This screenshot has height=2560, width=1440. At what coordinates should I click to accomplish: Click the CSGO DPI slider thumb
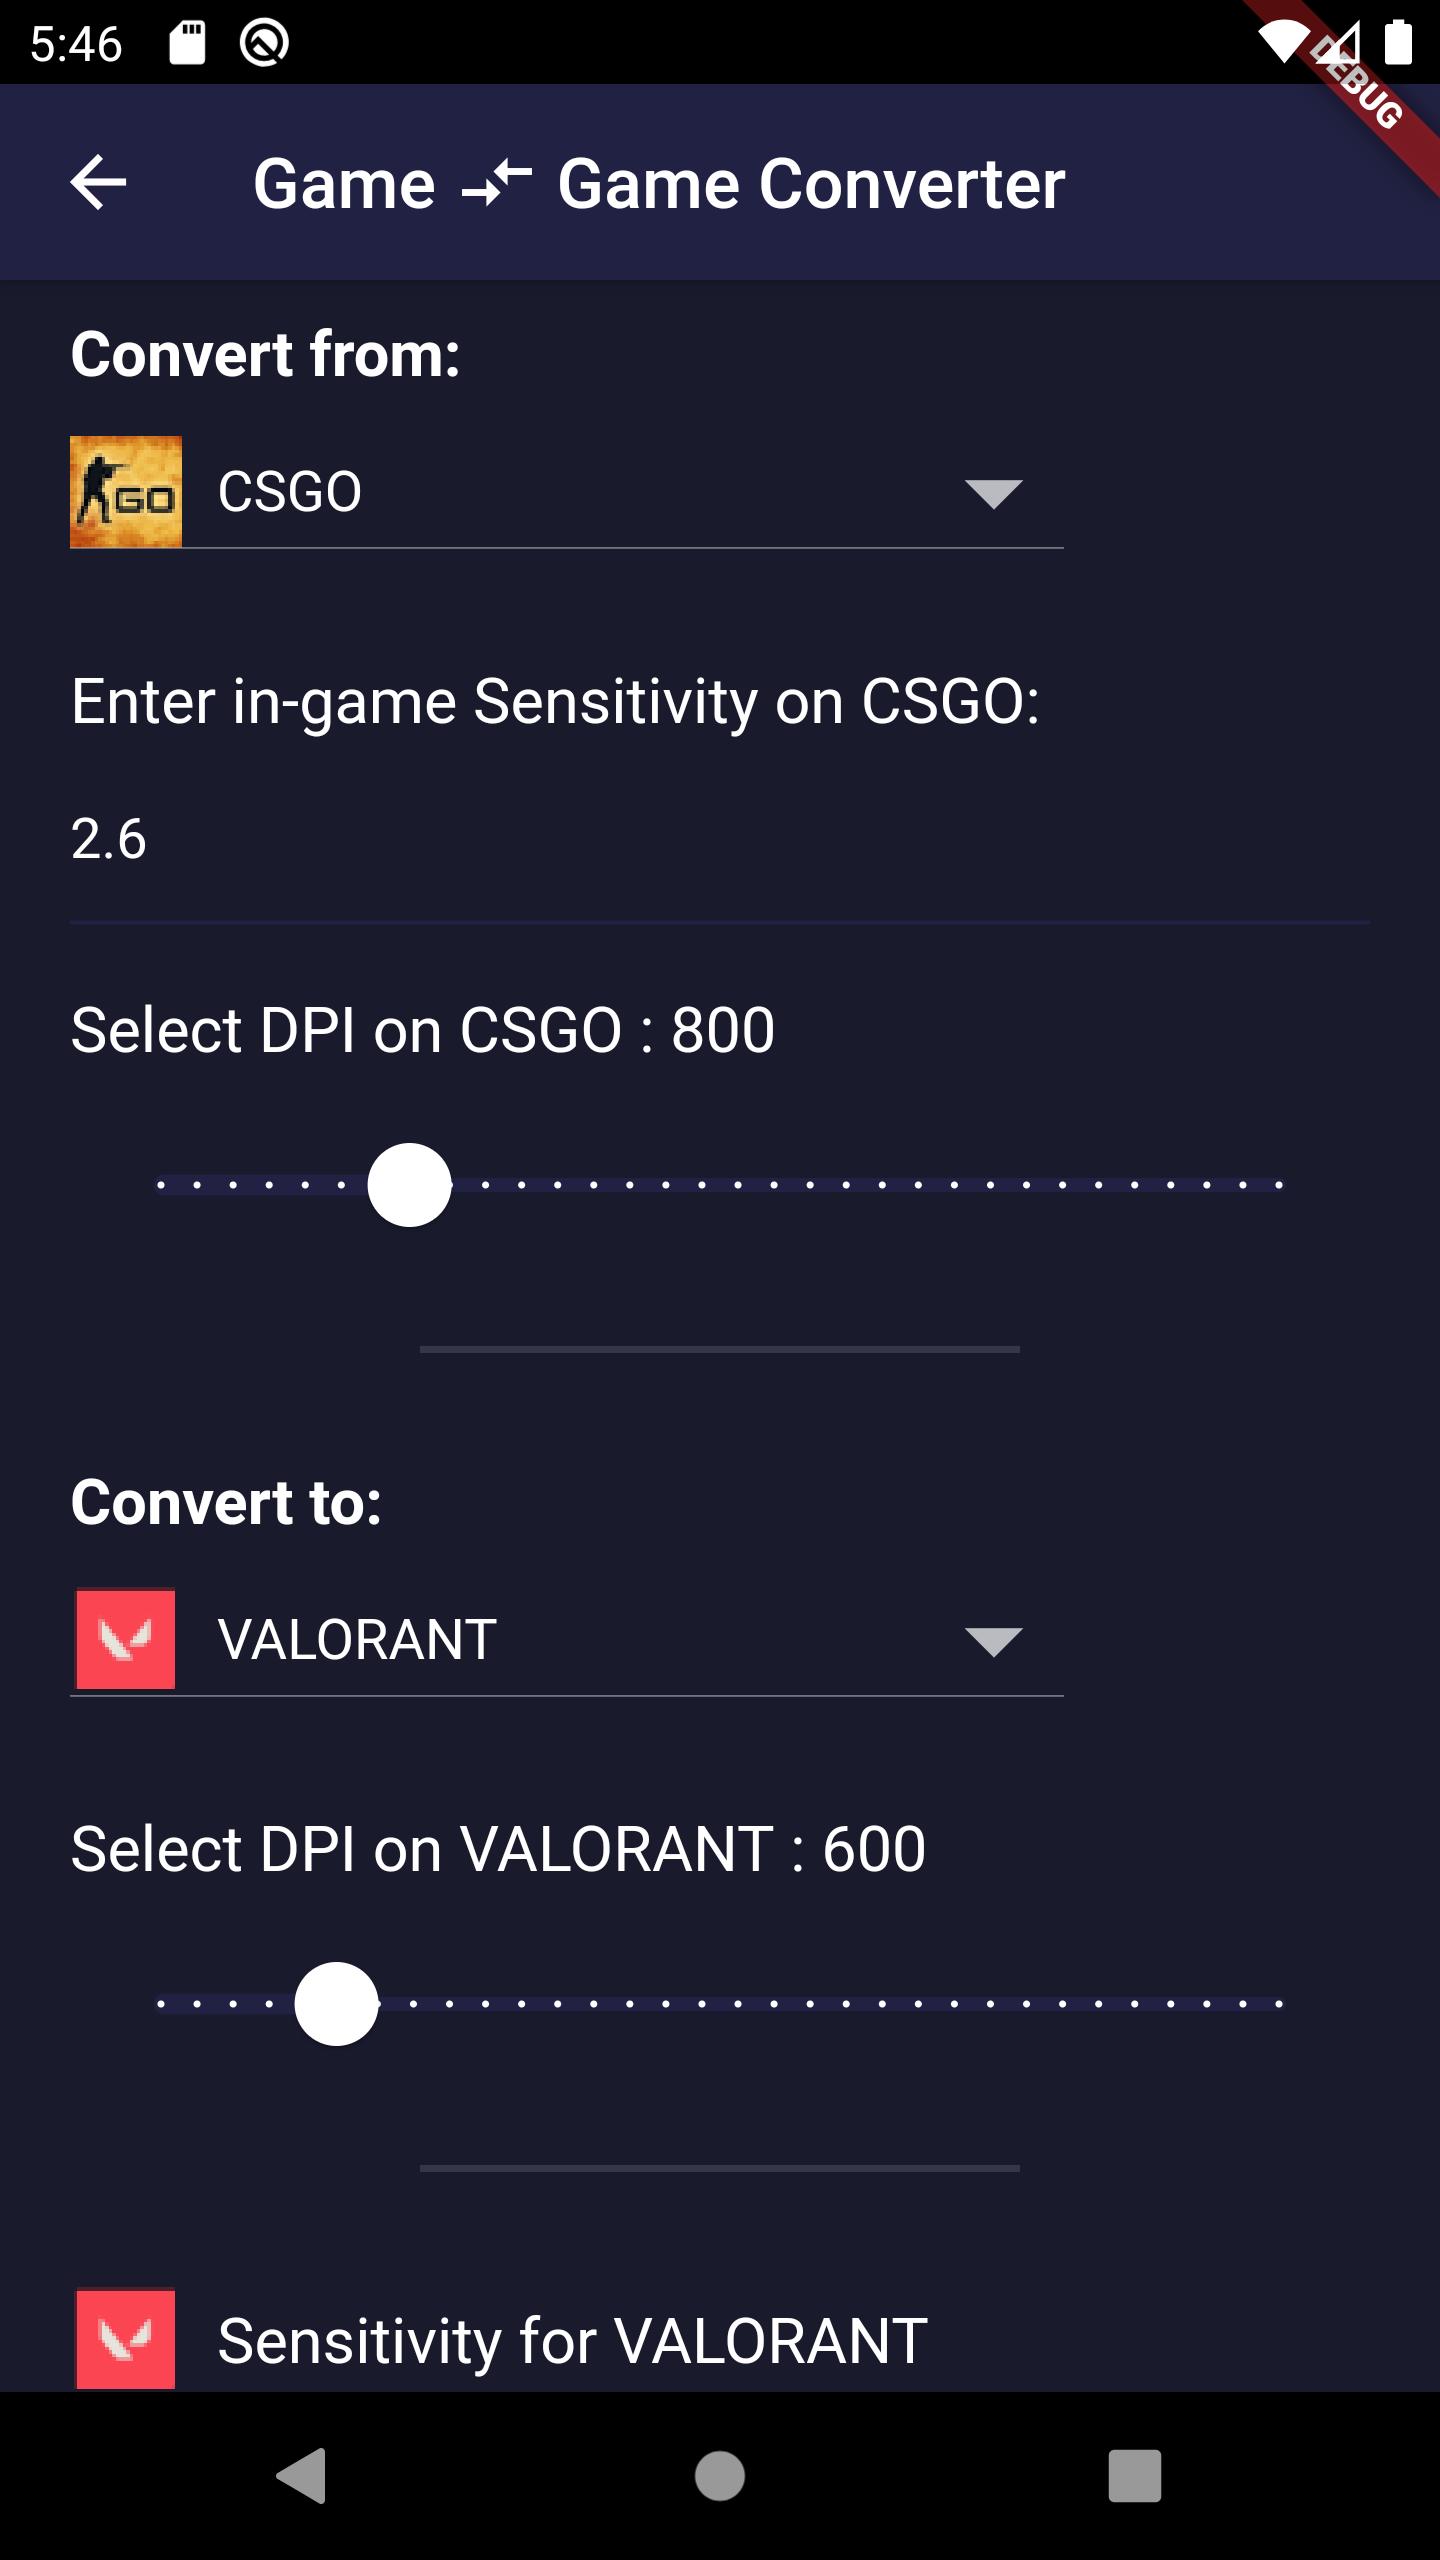tap(410, 1185)
